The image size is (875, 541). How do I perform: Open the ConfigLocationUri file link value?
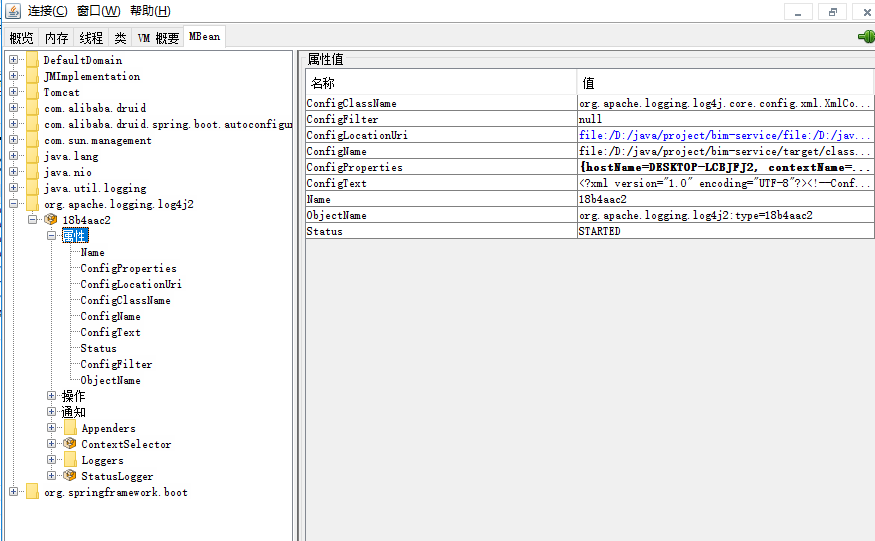(724, 135)
